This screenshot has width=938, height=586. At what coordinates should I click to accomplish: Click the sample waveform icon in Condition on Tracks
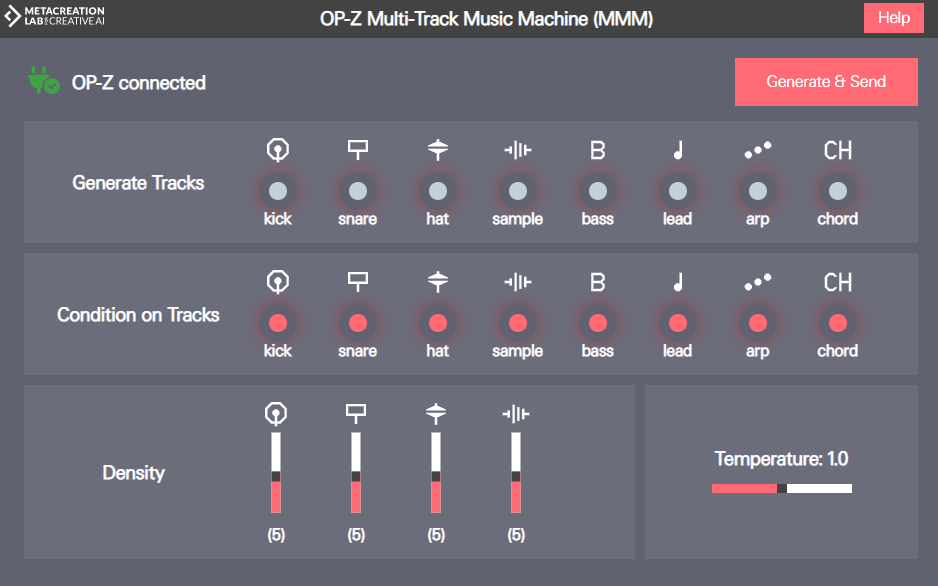coord(517,282)
